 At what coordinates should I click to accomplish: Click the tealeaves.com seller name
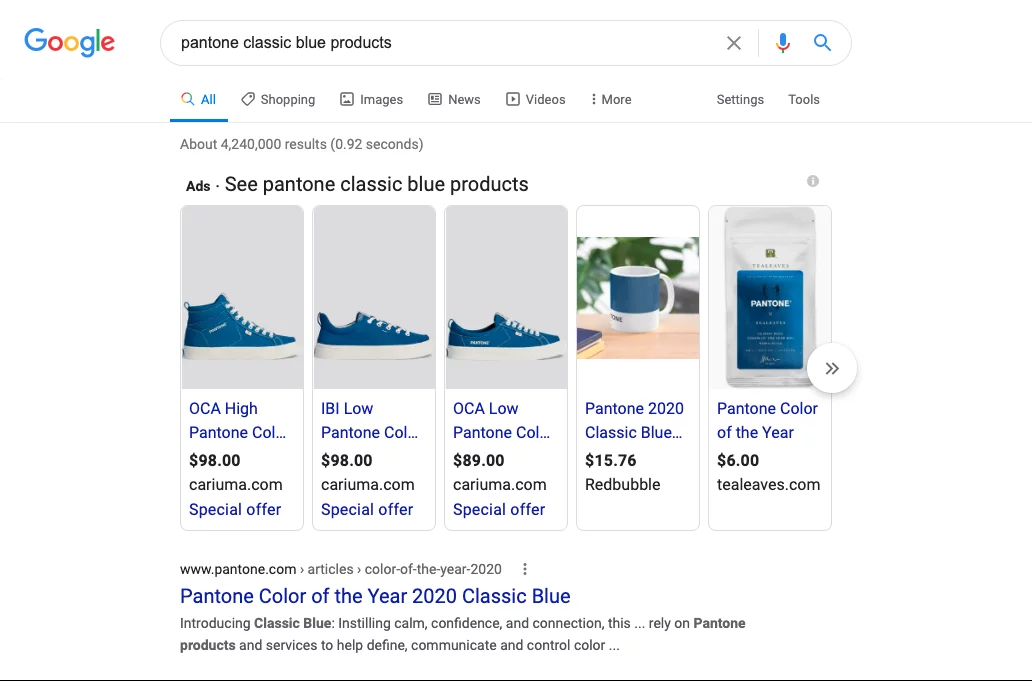[769, 485]
